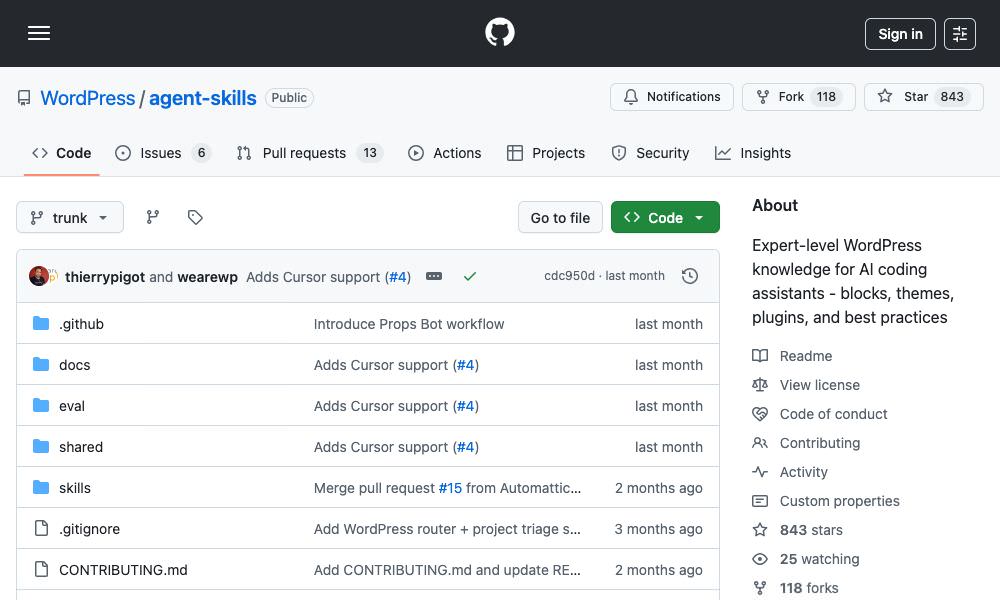
Task: Open commit history via the clock icon
Action: (x=690, y=275)
